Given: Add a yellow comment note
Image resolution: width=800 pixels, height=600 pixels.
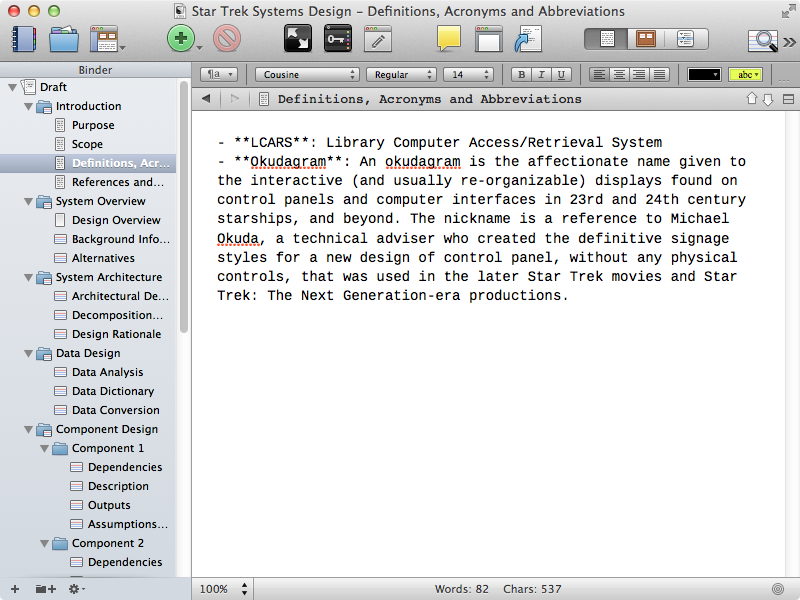Looking at the screenshot, I should coord(448,39).
